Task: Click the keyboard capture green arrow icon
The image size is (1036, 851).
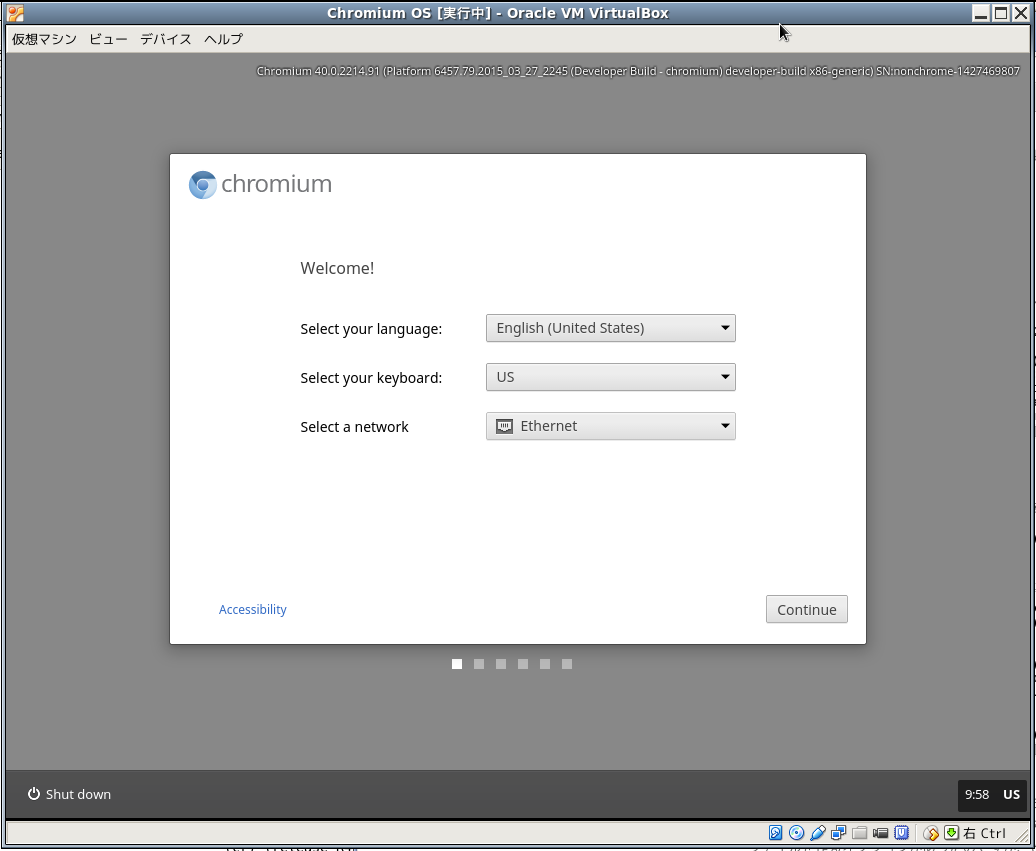Action: (x=951, y=832)
